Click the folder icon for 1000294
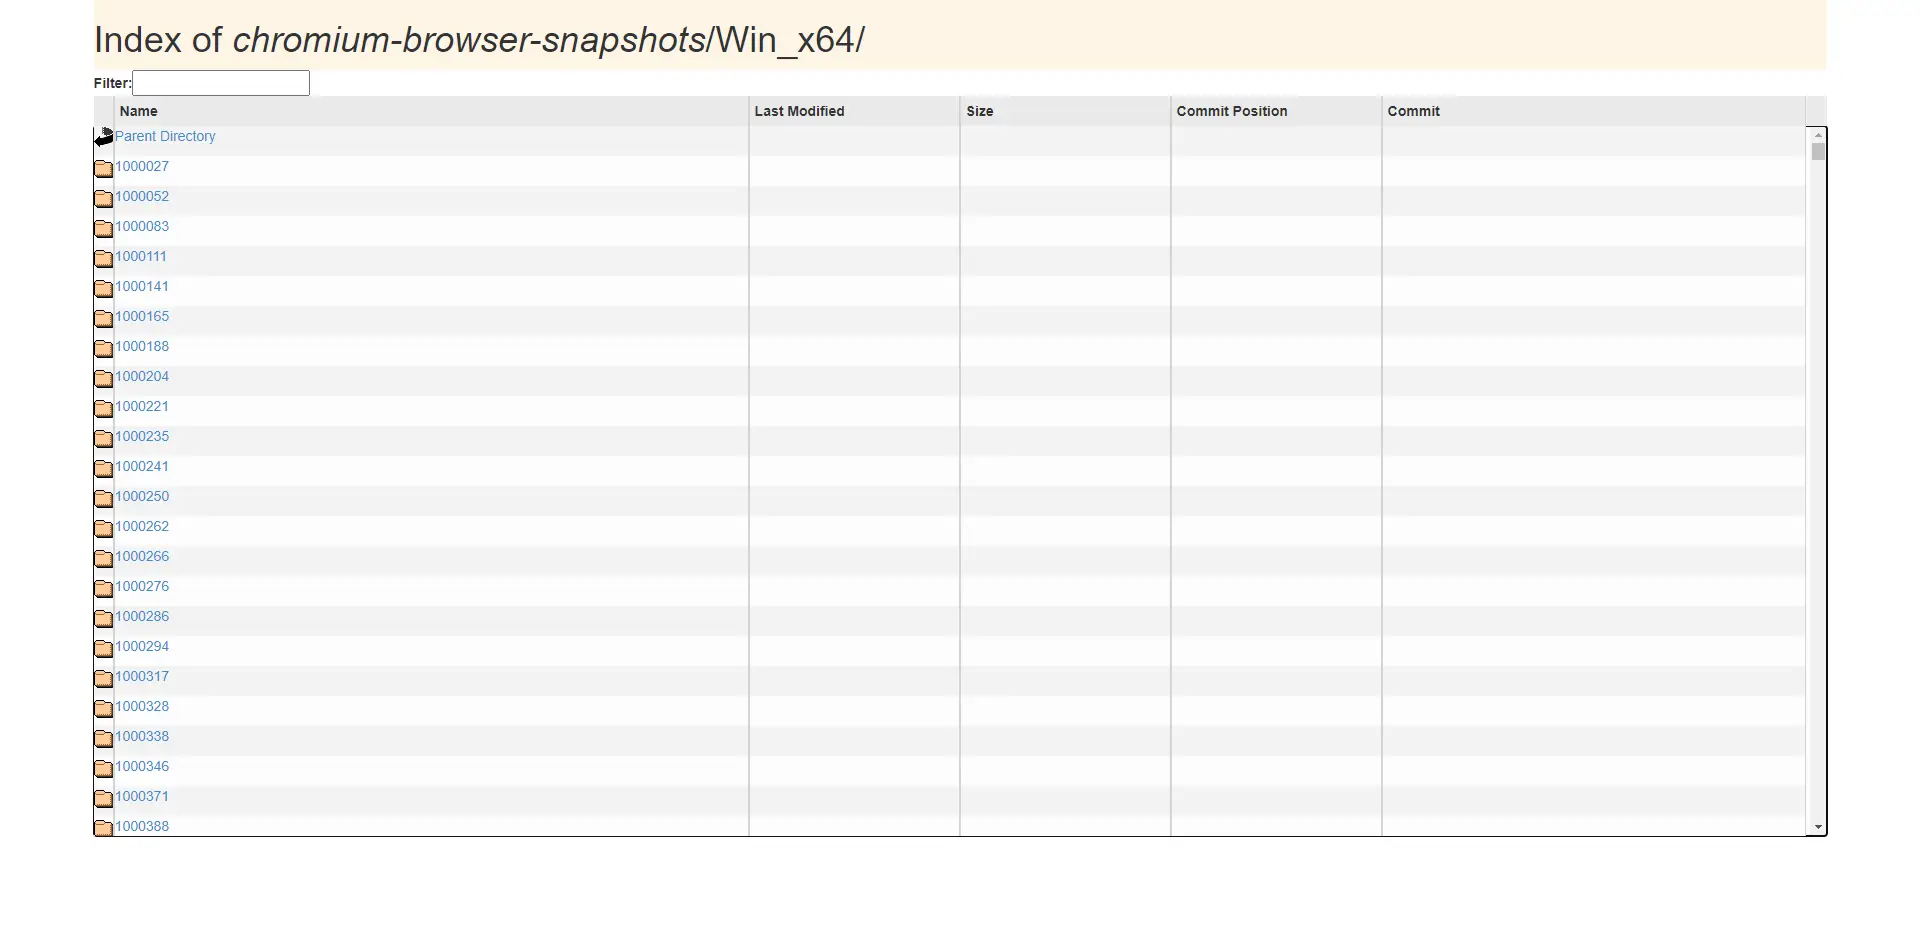1920x929 pixels. point(103,648)
